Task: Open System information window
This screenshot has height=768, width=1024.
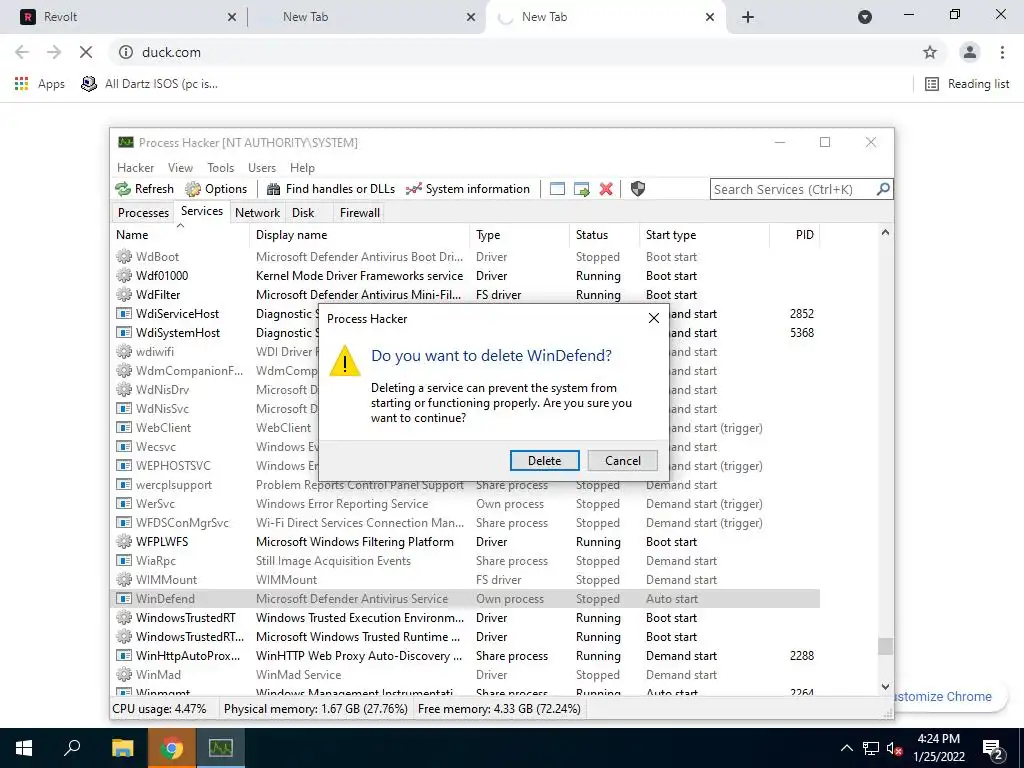Action: tap(468, 189)
